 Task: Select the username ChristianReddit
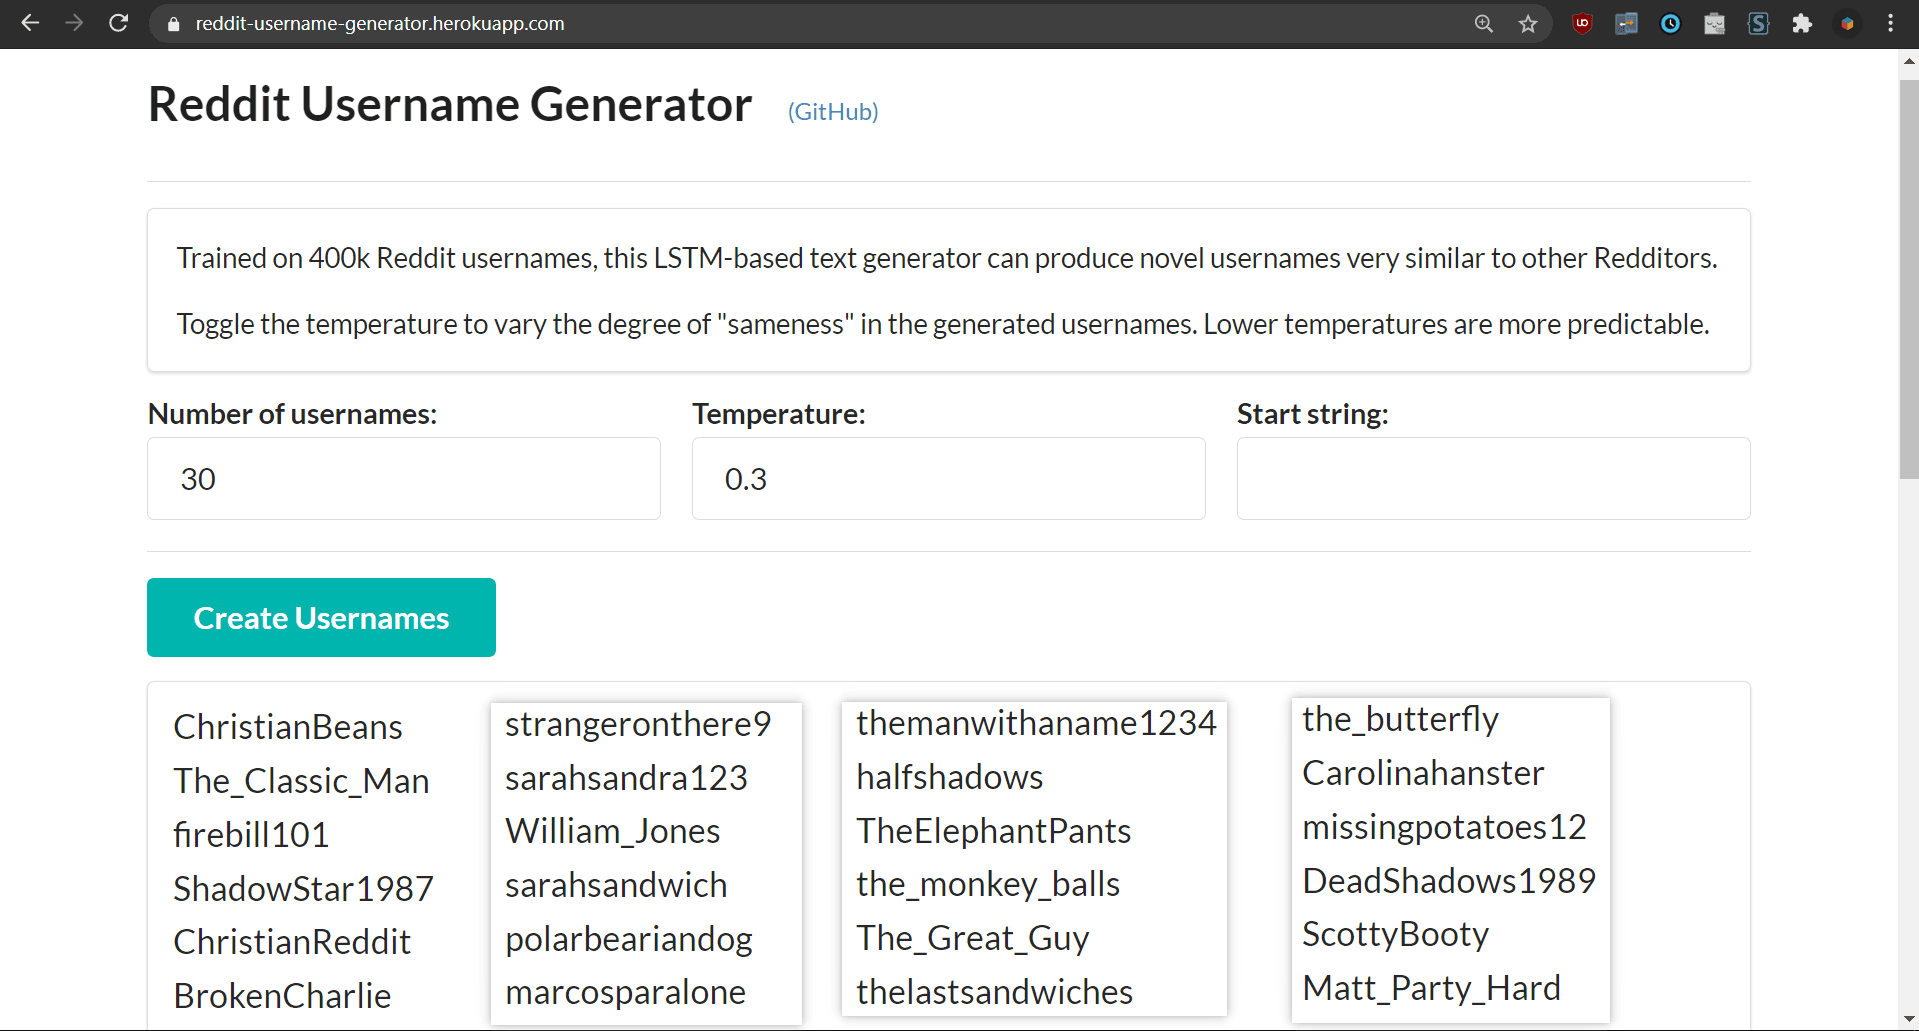coord(292,942)
